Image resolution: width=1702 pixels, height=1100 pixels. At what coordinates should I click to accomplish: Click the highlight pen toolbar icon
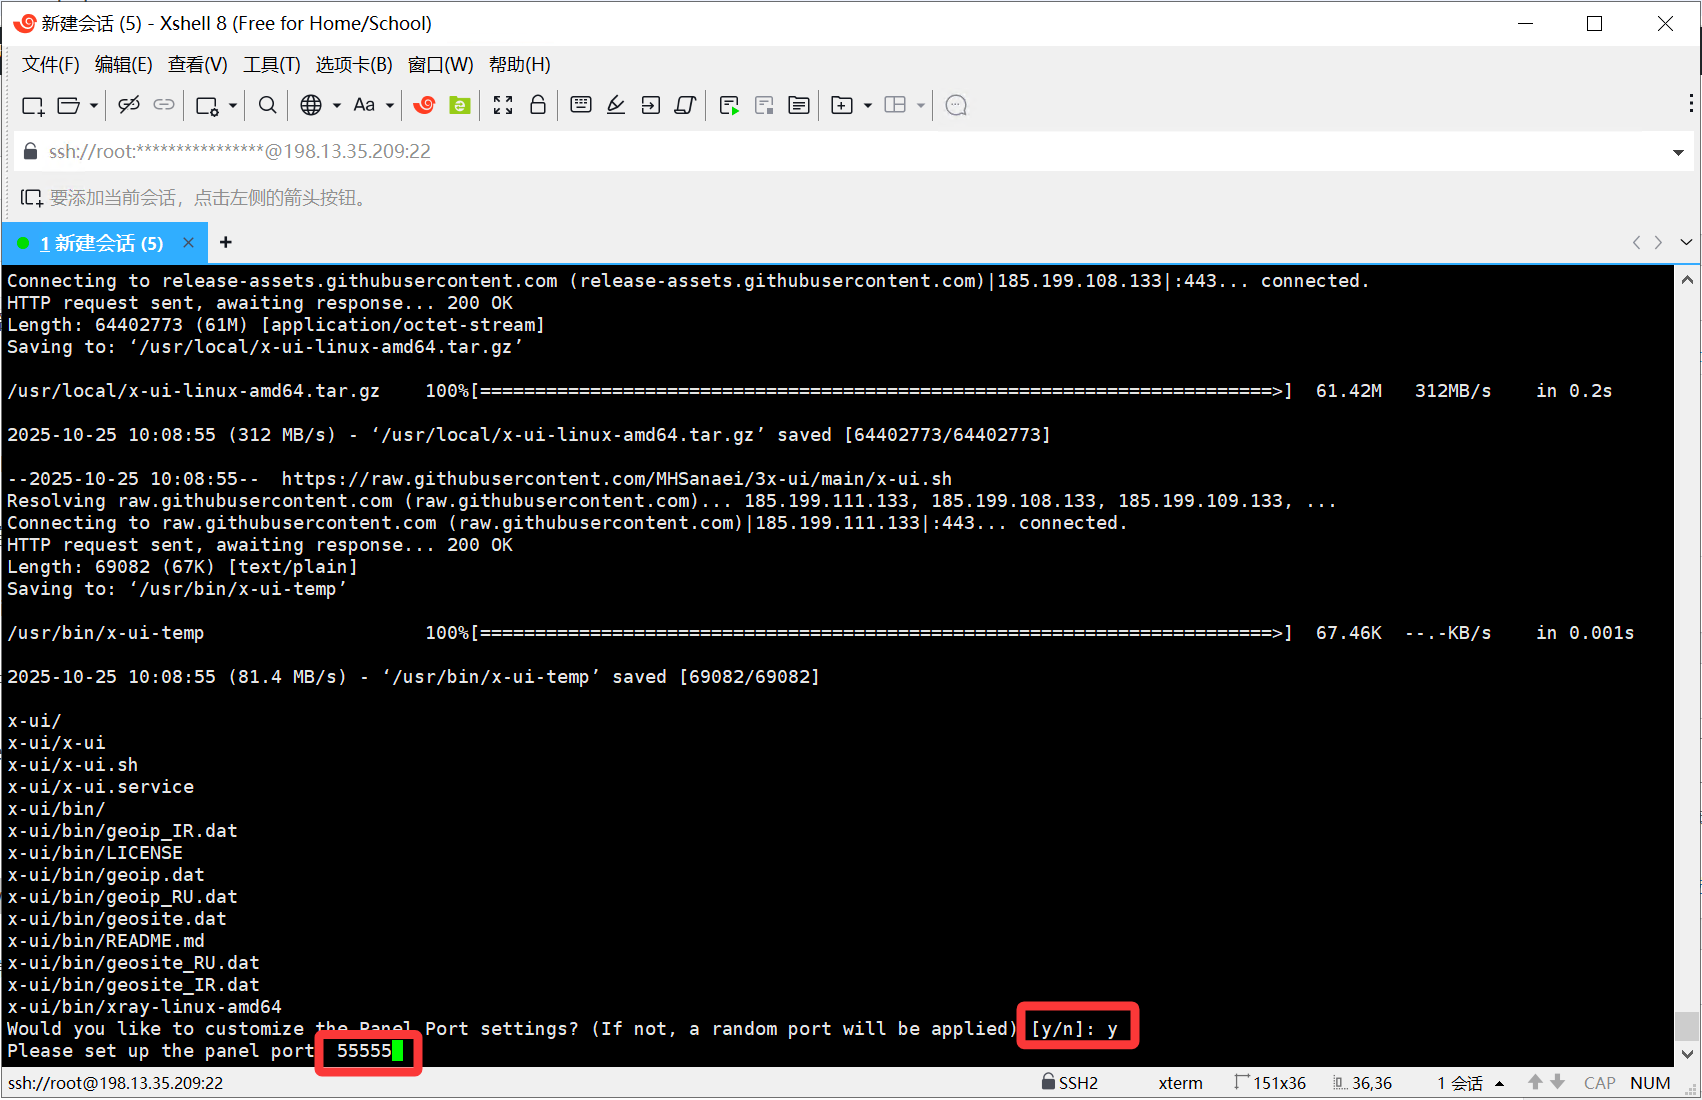616,105
